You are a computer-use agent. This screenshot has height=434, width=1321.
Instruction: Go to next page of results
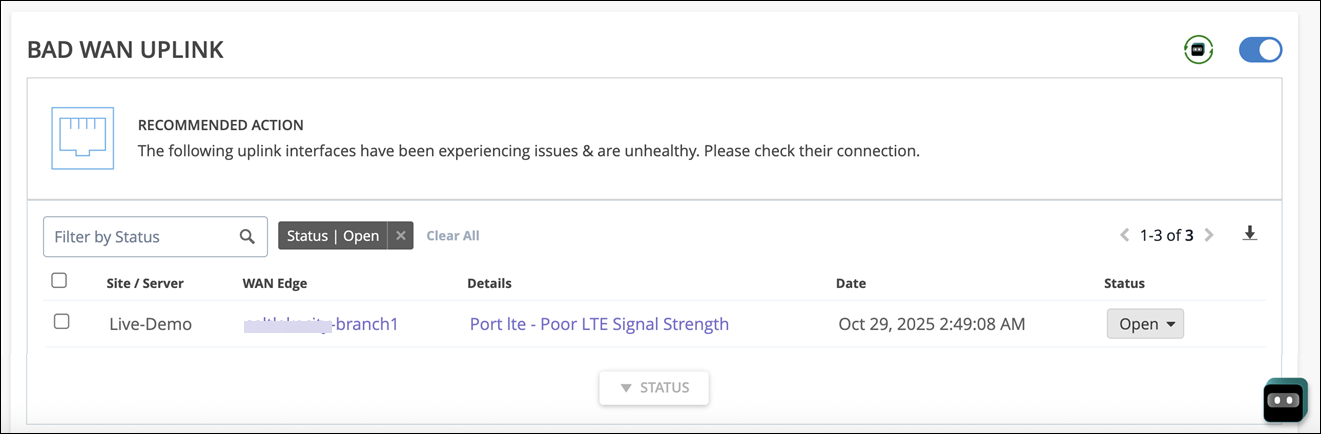(x=1209, y=236)
